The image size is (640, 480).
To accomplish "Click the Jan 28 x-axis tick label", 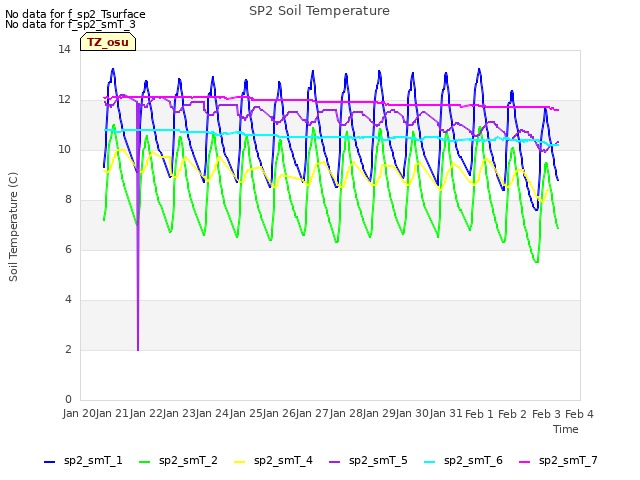I will click(x=346, y=414).
